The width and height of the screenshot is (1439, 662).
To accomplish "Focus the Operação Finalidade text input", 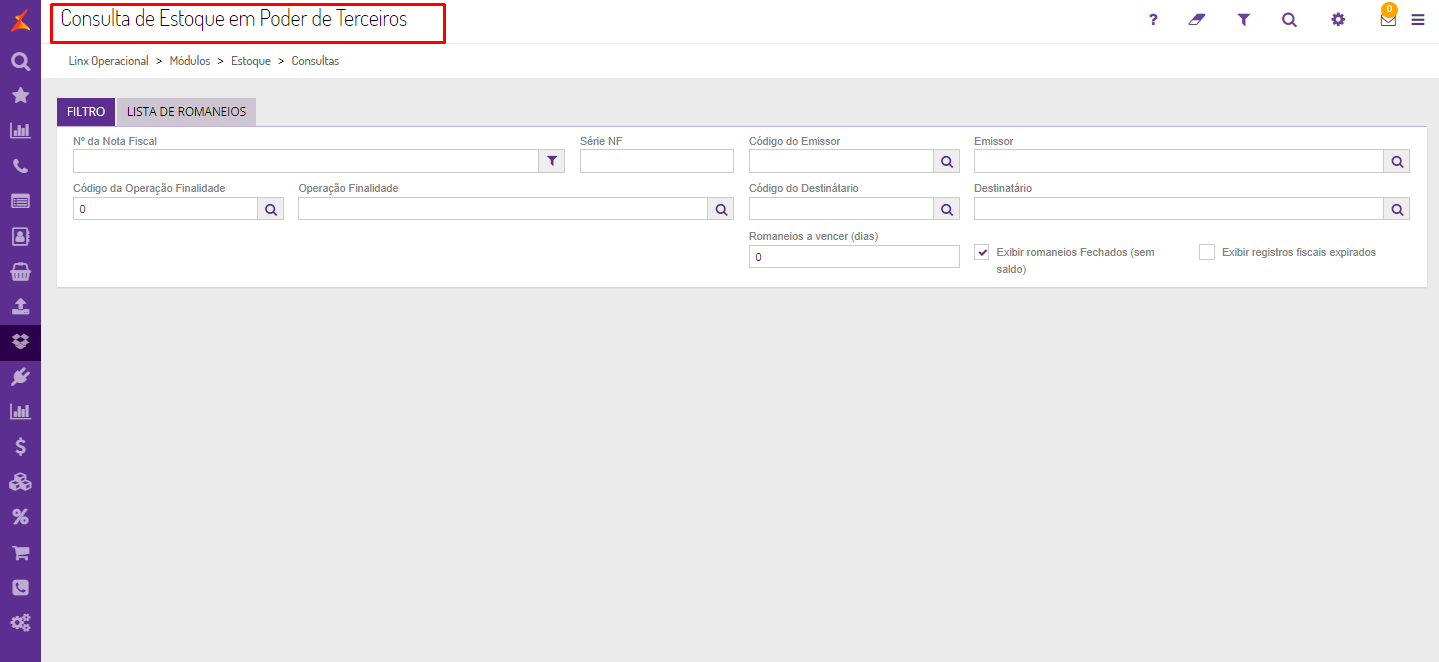I will tap(503, 208).
